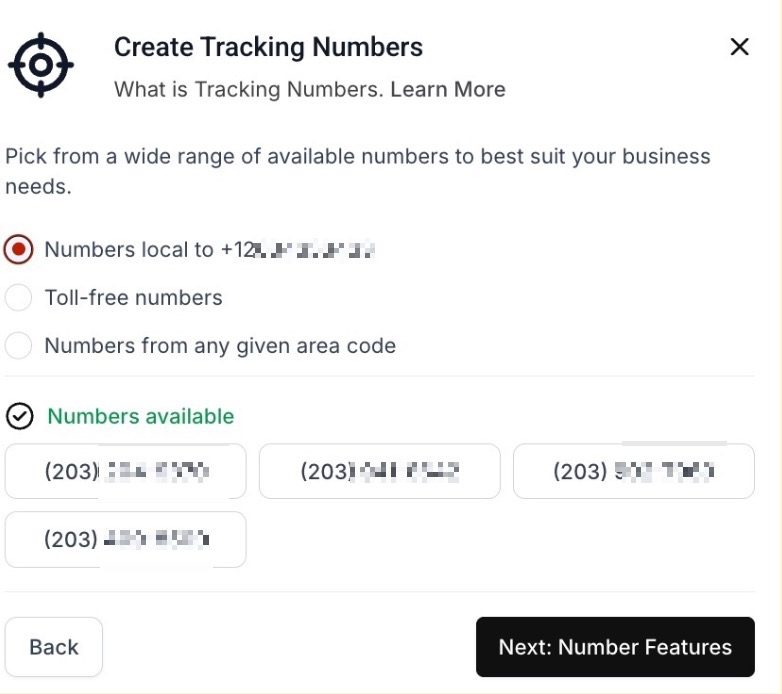Image resolution: width=782 pixels, height=694 pixels.
Task: Select Numbers from any given area code radio
Action: pyautogui.click(x=19, y=346)
